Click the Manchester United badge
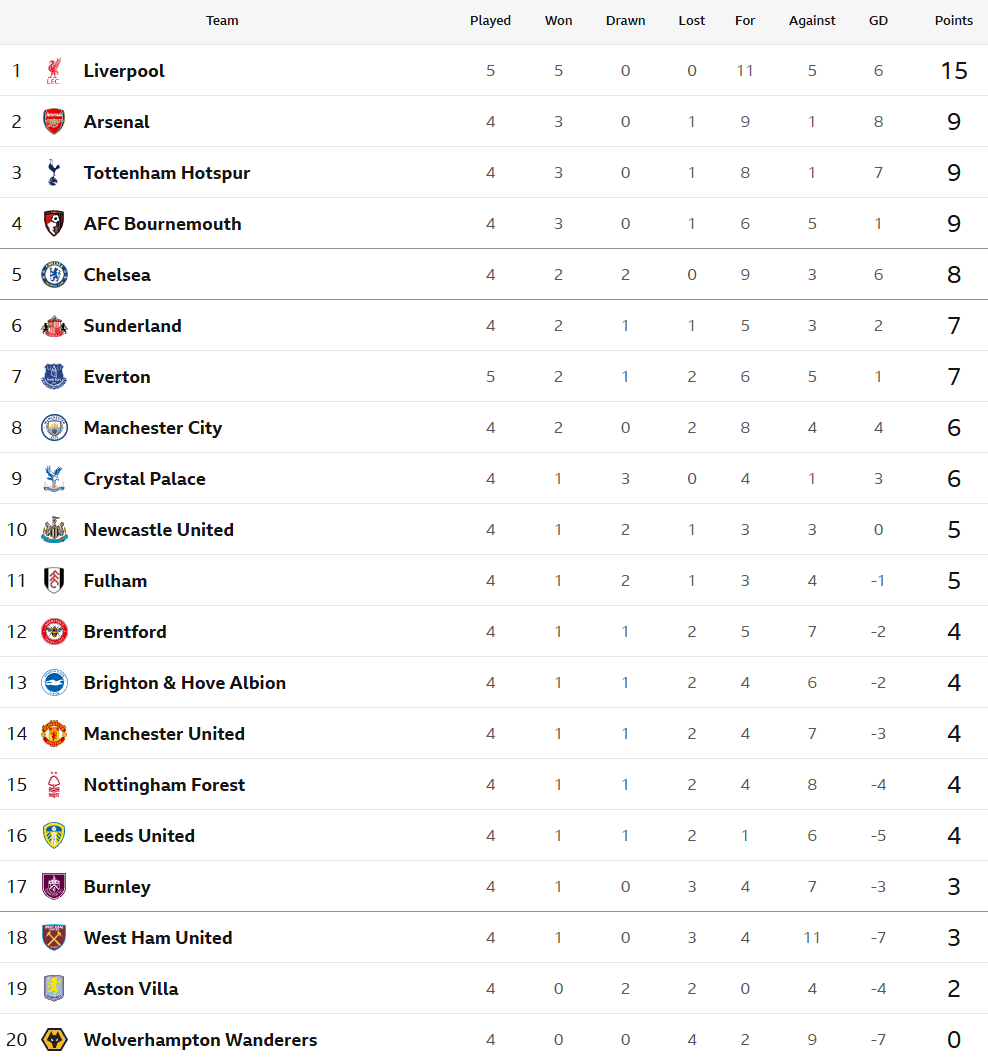 (54, 734)
